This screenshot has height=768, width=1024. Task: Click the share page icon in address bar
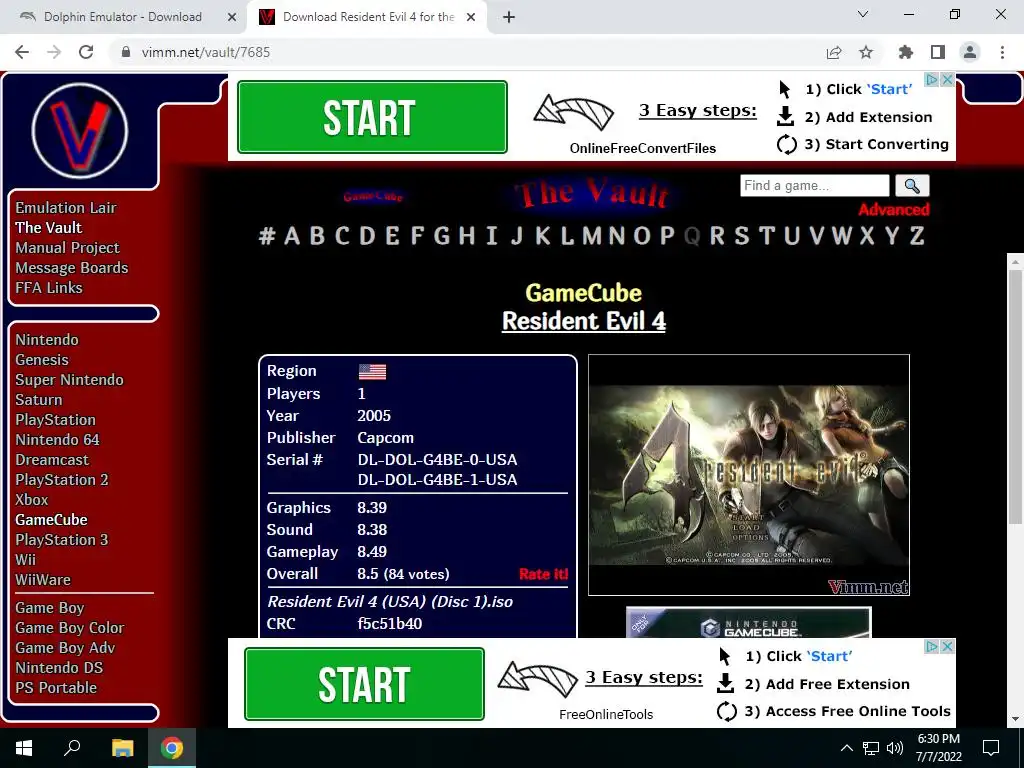pyautogui.click(x=834, y=52)
